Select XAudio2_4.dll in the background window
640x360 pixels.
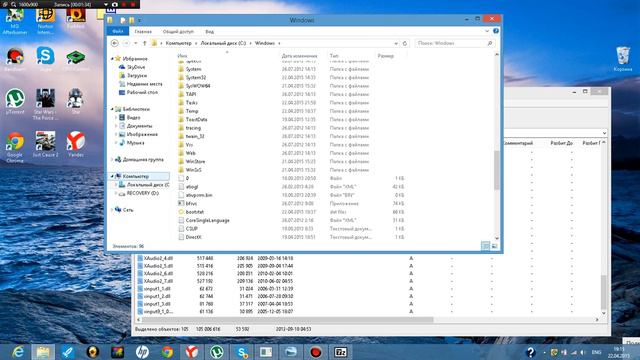click(158, 258)
